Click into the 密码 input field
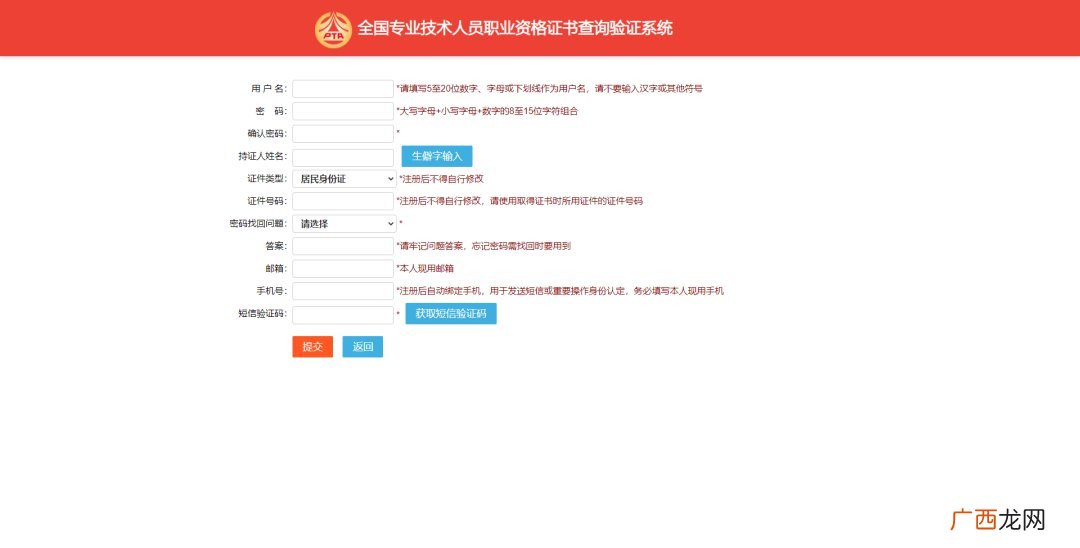 pyautogui.click(x=343, y=111)
